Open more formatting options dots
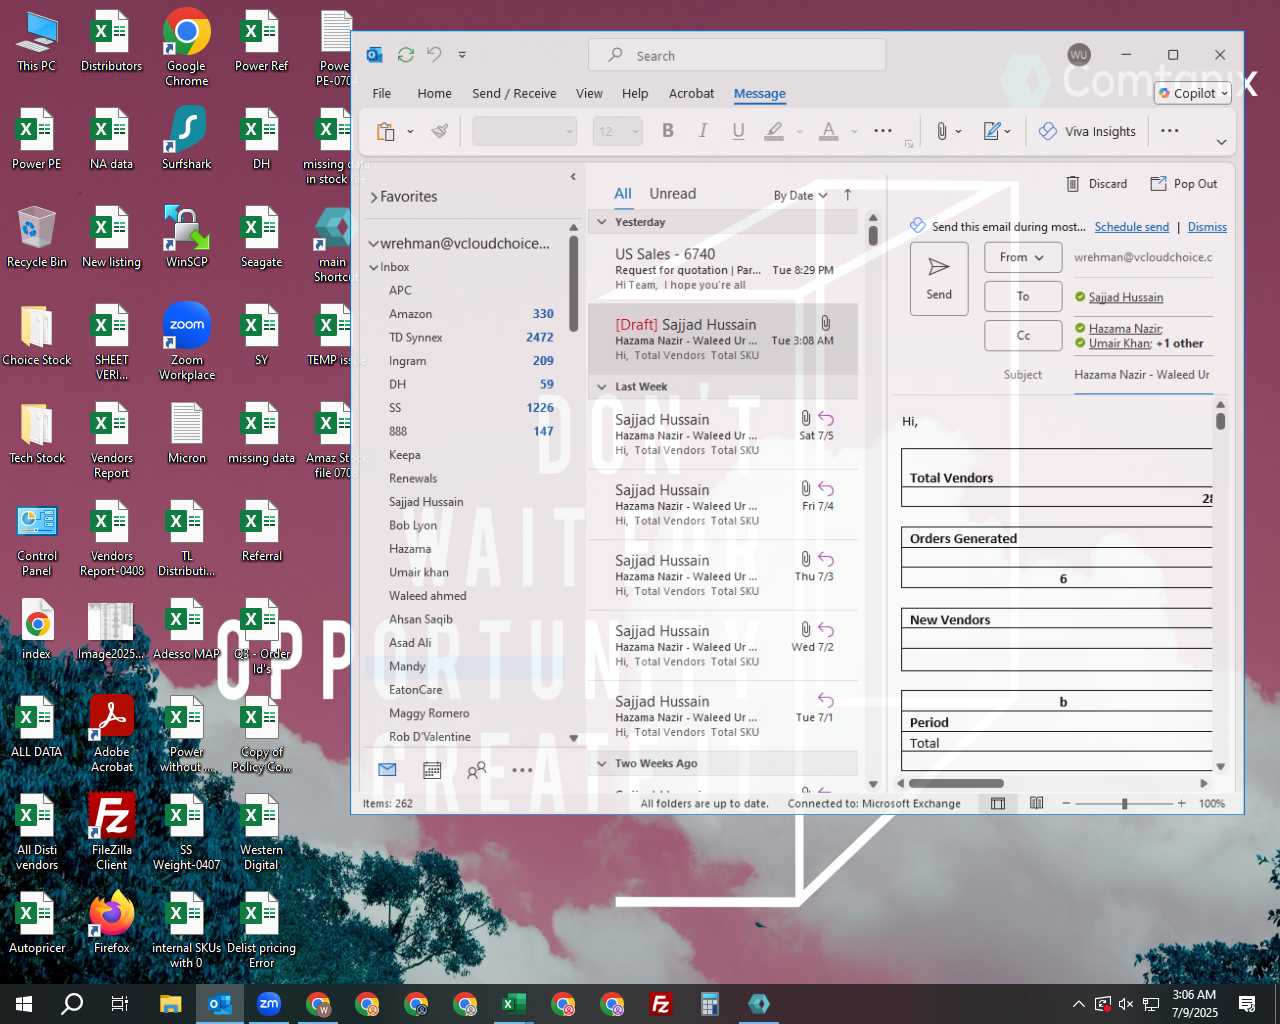This screenshot has height=1024, width=1280. coord(883,131)
